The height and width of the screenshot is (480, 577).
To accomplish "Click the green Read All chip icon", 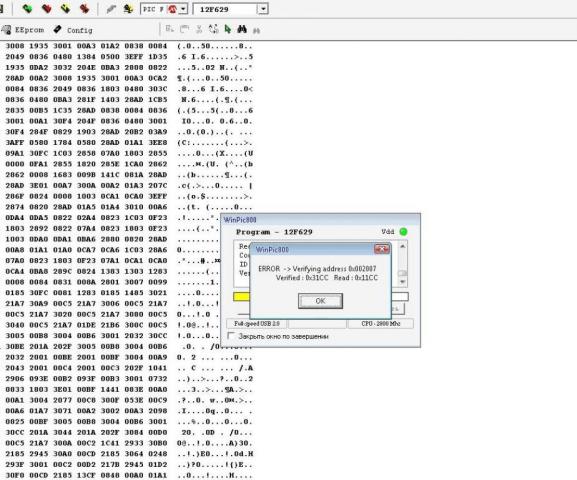I will click(28, 8).
